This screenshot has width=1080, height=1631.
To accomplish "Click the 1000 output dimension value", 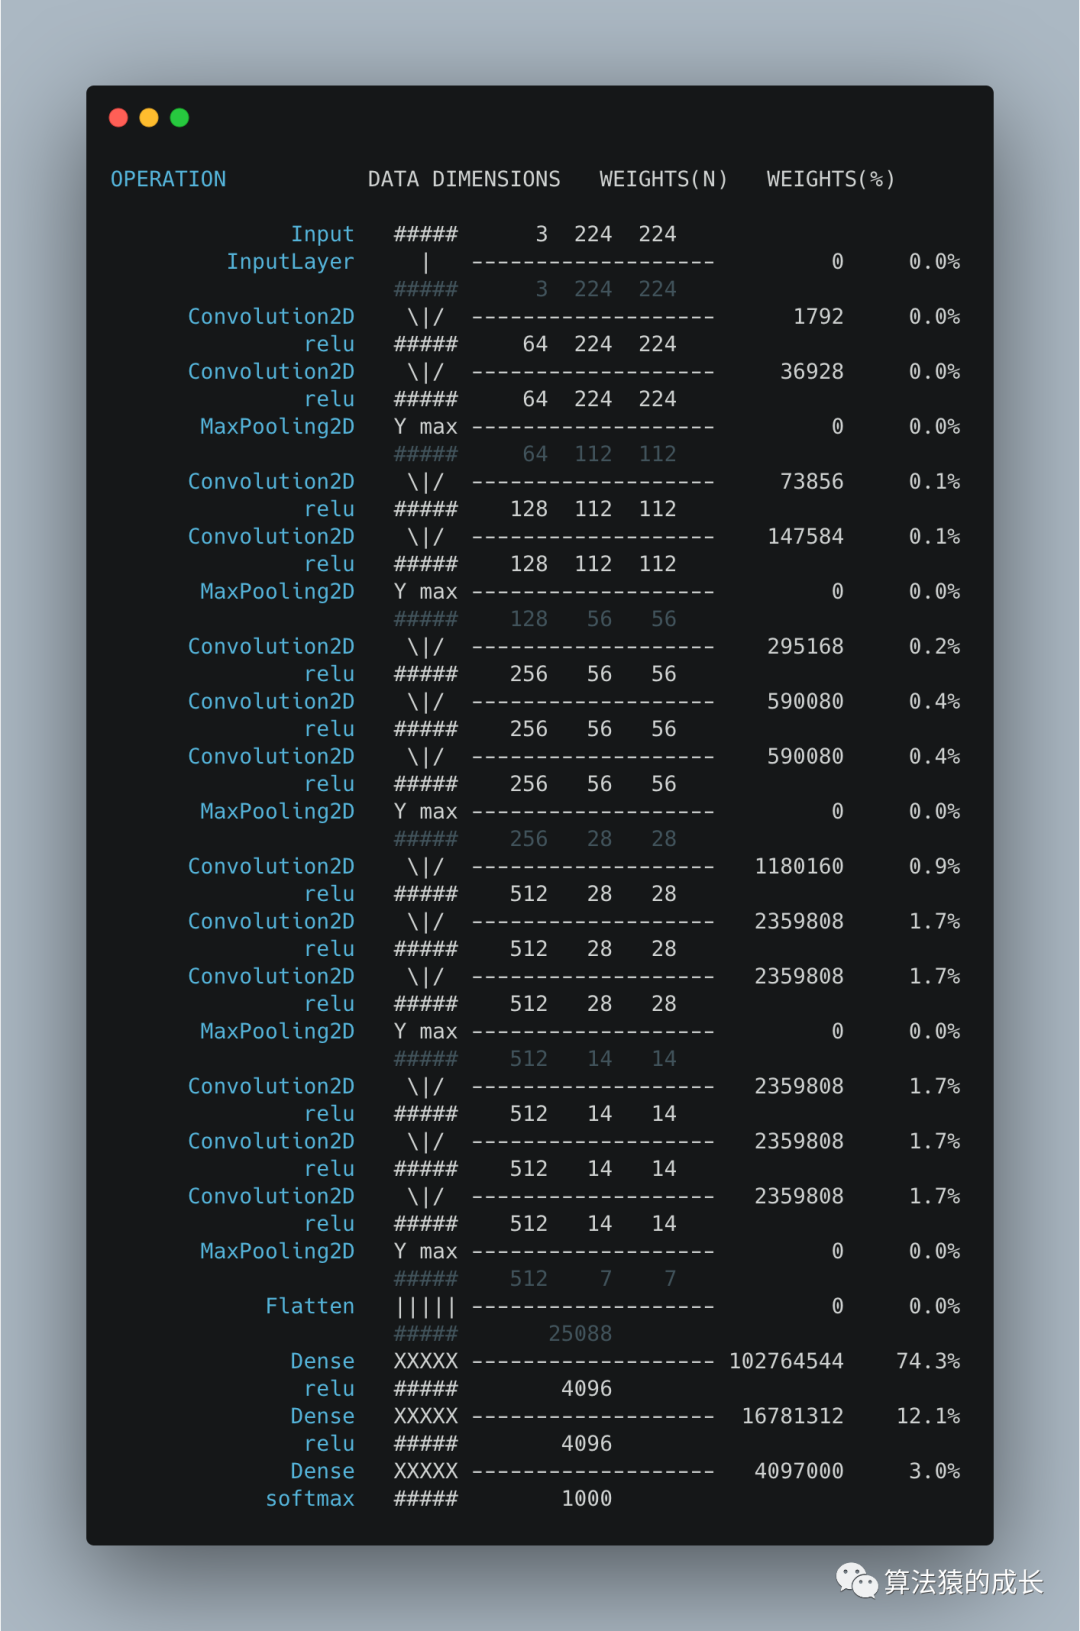I will pos(586,1498).
